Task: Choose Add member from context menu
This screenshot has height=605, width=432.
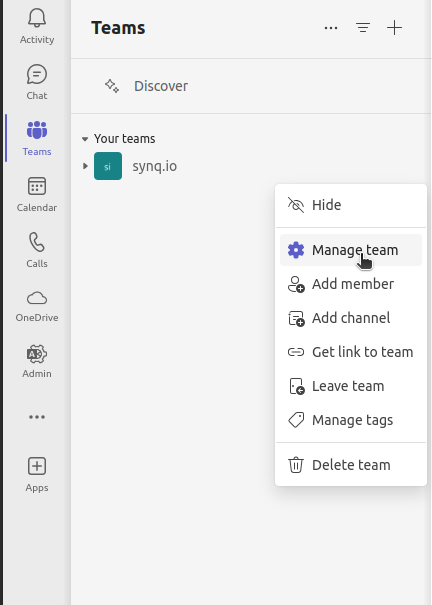Action: (x=351, y=284)
